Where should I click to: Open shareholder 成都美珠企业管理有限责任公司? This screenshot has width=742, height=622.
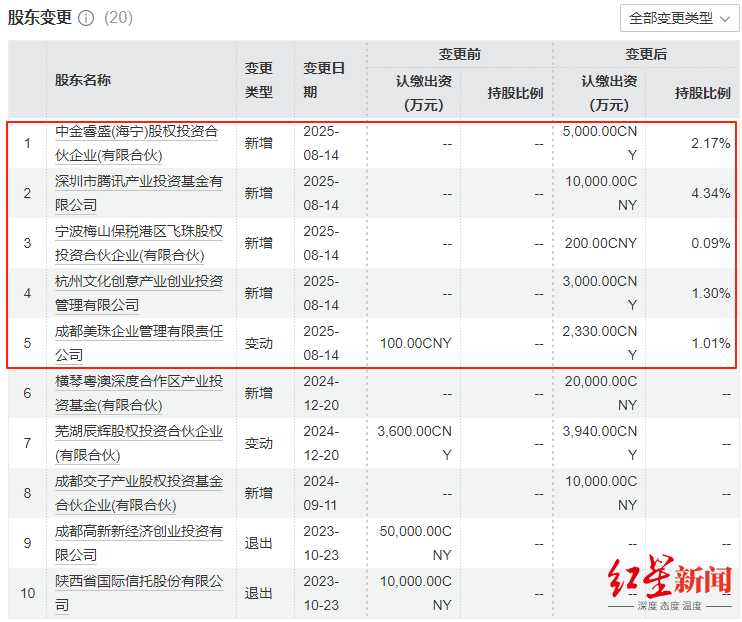139,343
